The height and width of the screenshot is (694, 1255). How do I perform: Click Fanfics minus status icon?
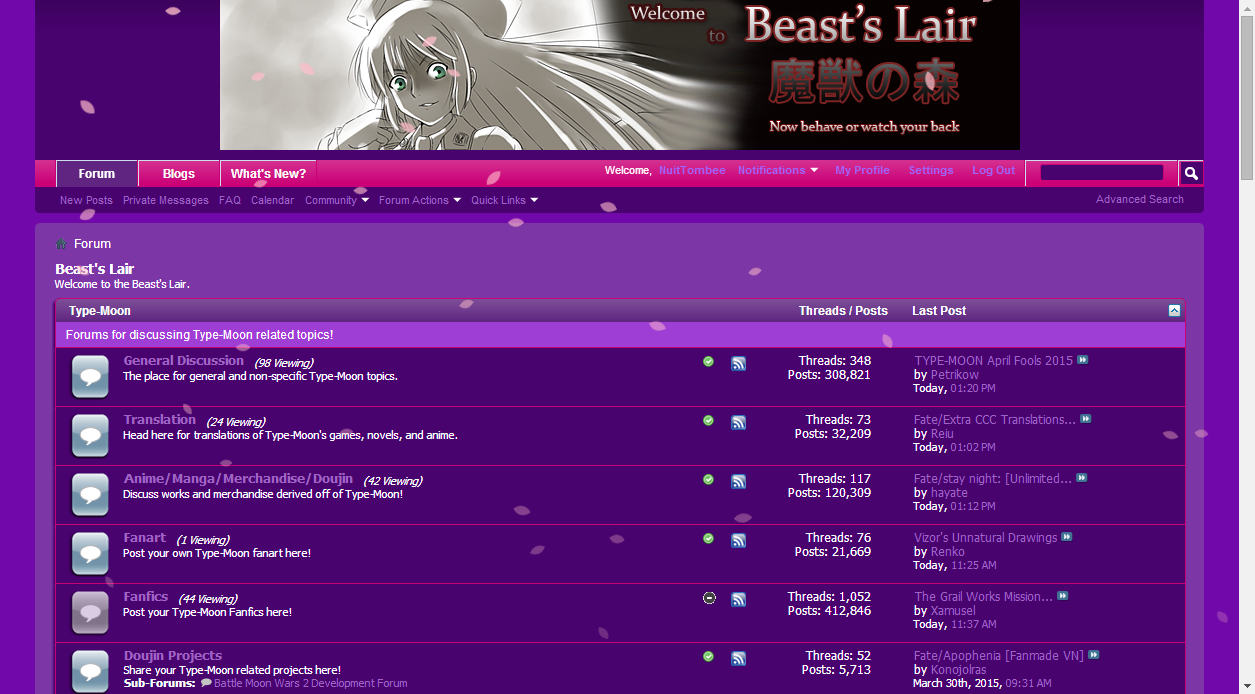point(709,598)
